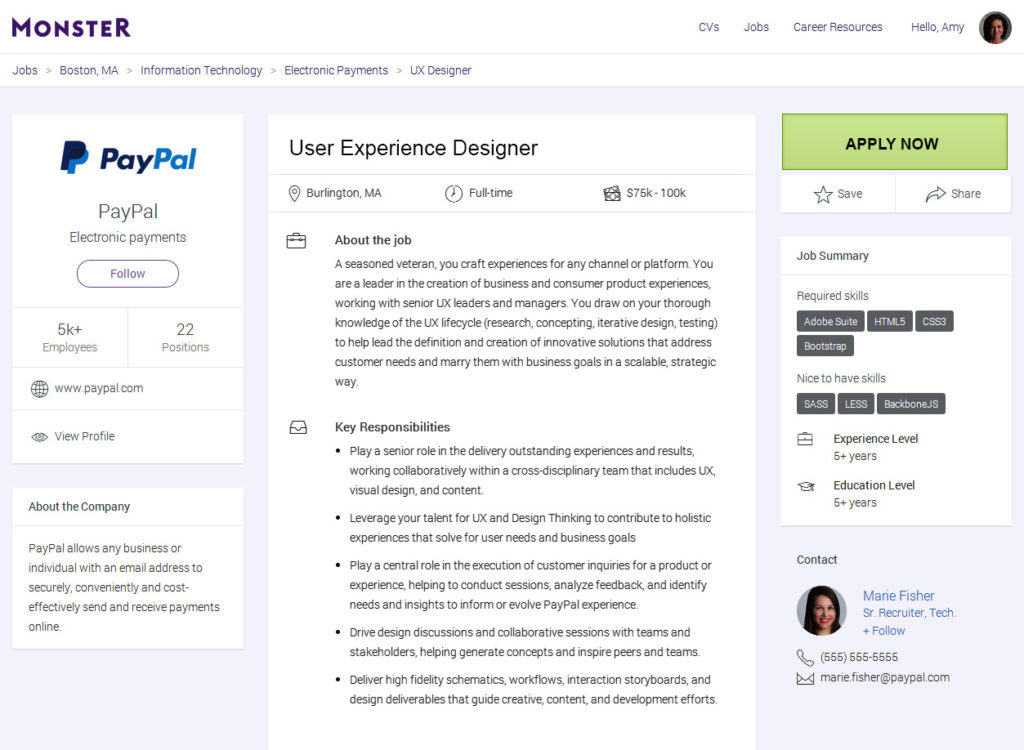Screen dimensions: 1024x750
Task: Open Amy's profile avatar
Action: click(995, 27)
